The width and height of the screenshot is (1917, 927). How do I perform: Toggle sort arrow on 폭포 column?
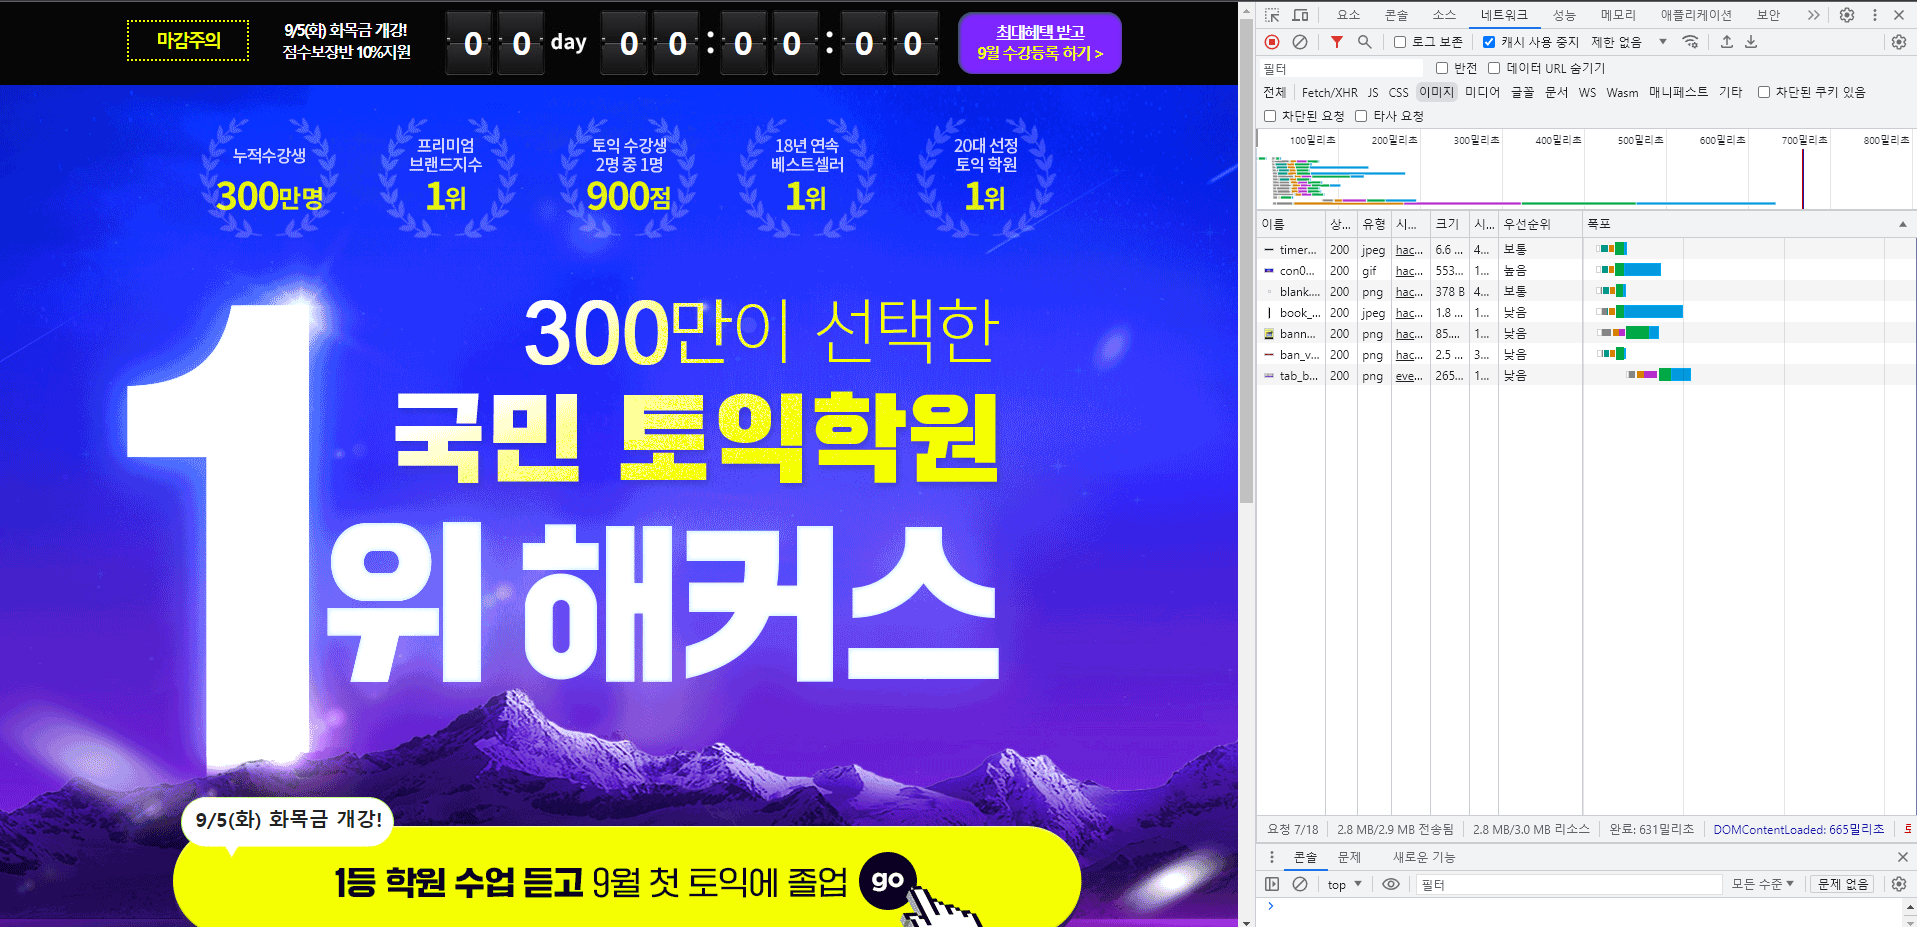(1902, 224)
